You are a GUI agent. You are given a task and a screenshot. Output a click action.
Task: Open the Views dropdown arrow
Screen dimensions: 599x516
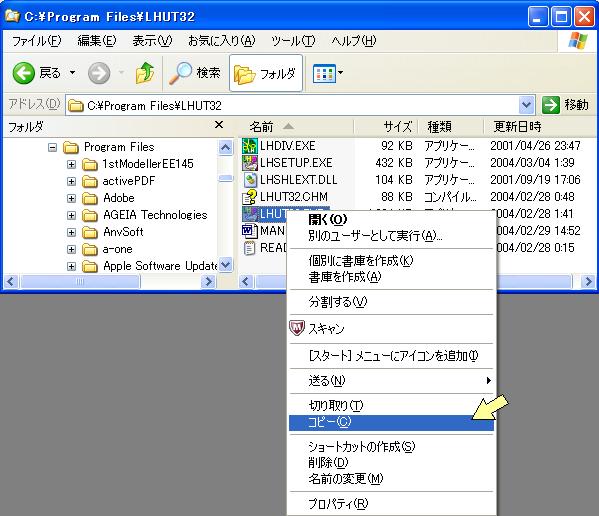coord(340,73)
